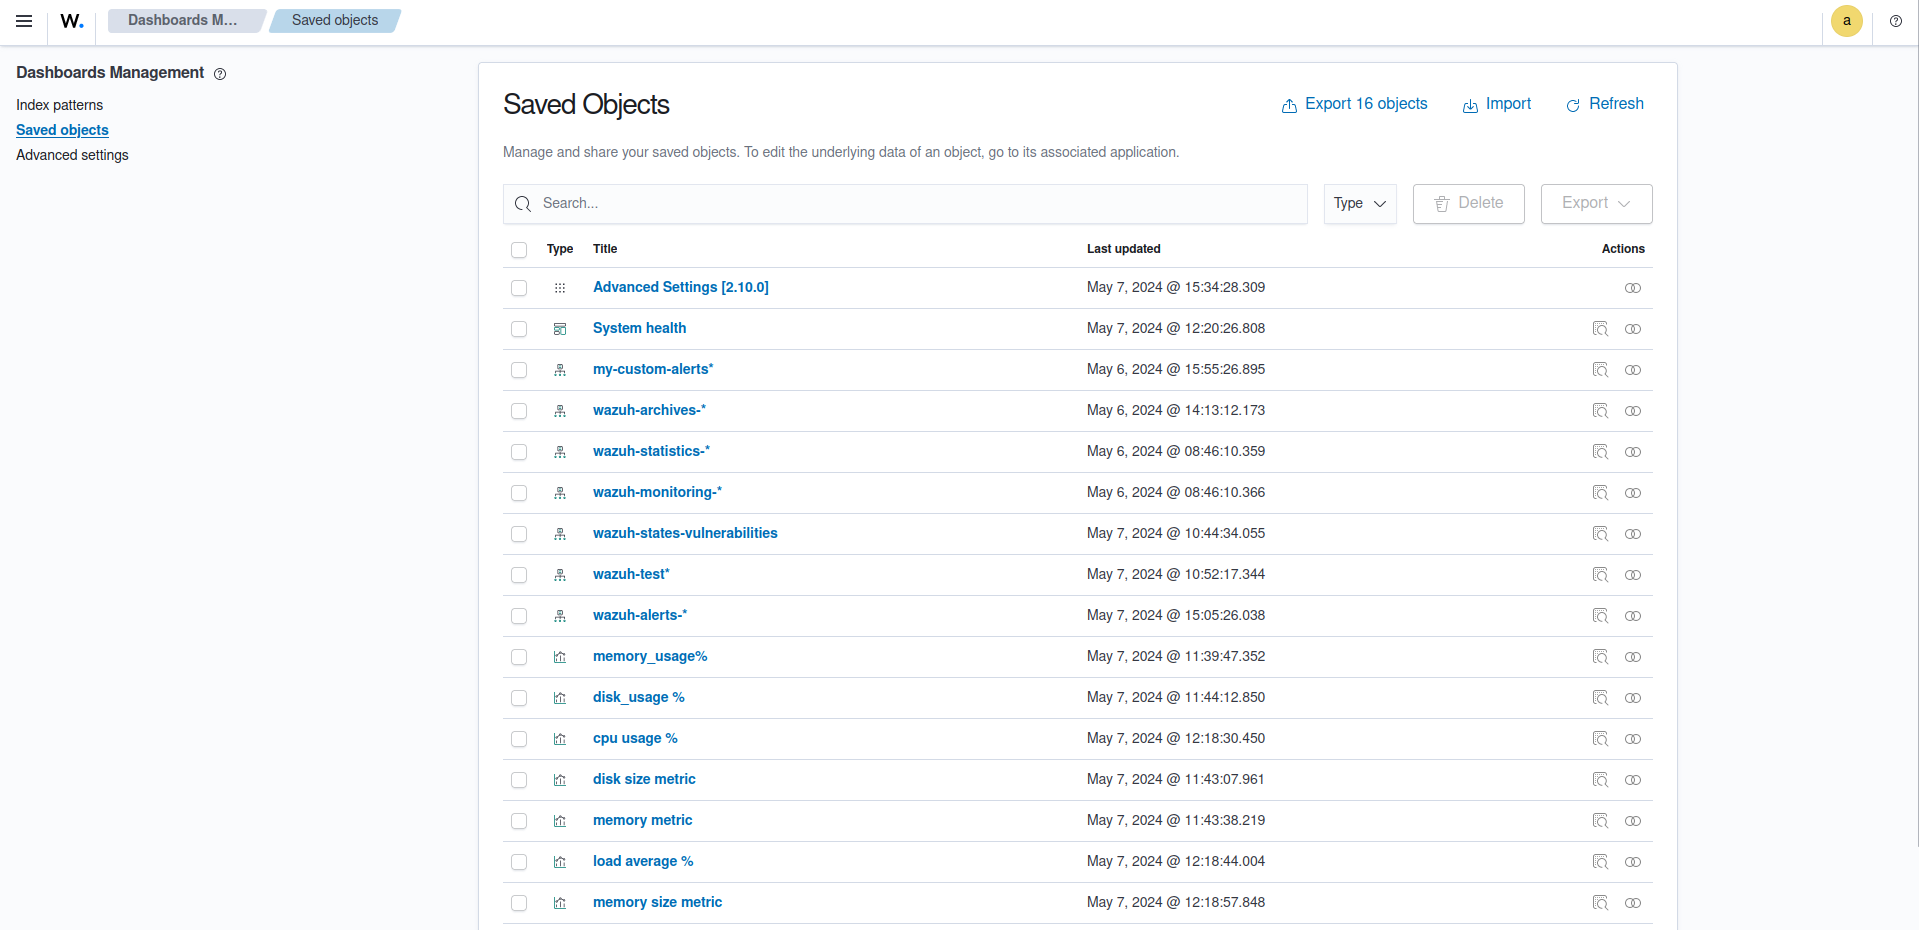Refresh the saved objects list
The height and width of the screenshot is (930, 1919).
[x=1604, y=104]
